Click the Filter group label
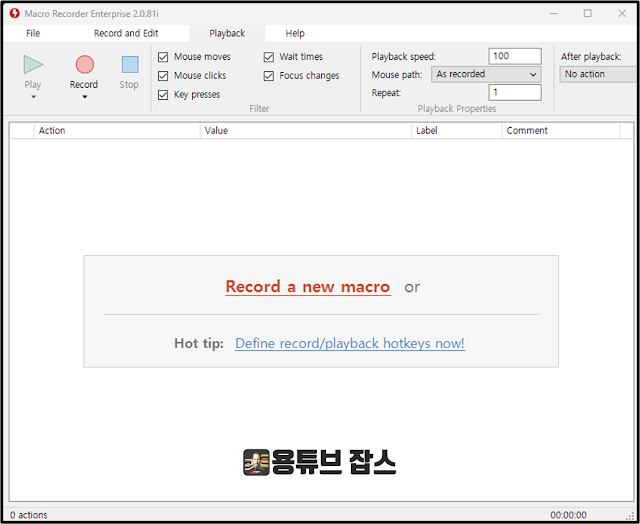The width and height of the screenshot is (640, 524). point(259,109)
